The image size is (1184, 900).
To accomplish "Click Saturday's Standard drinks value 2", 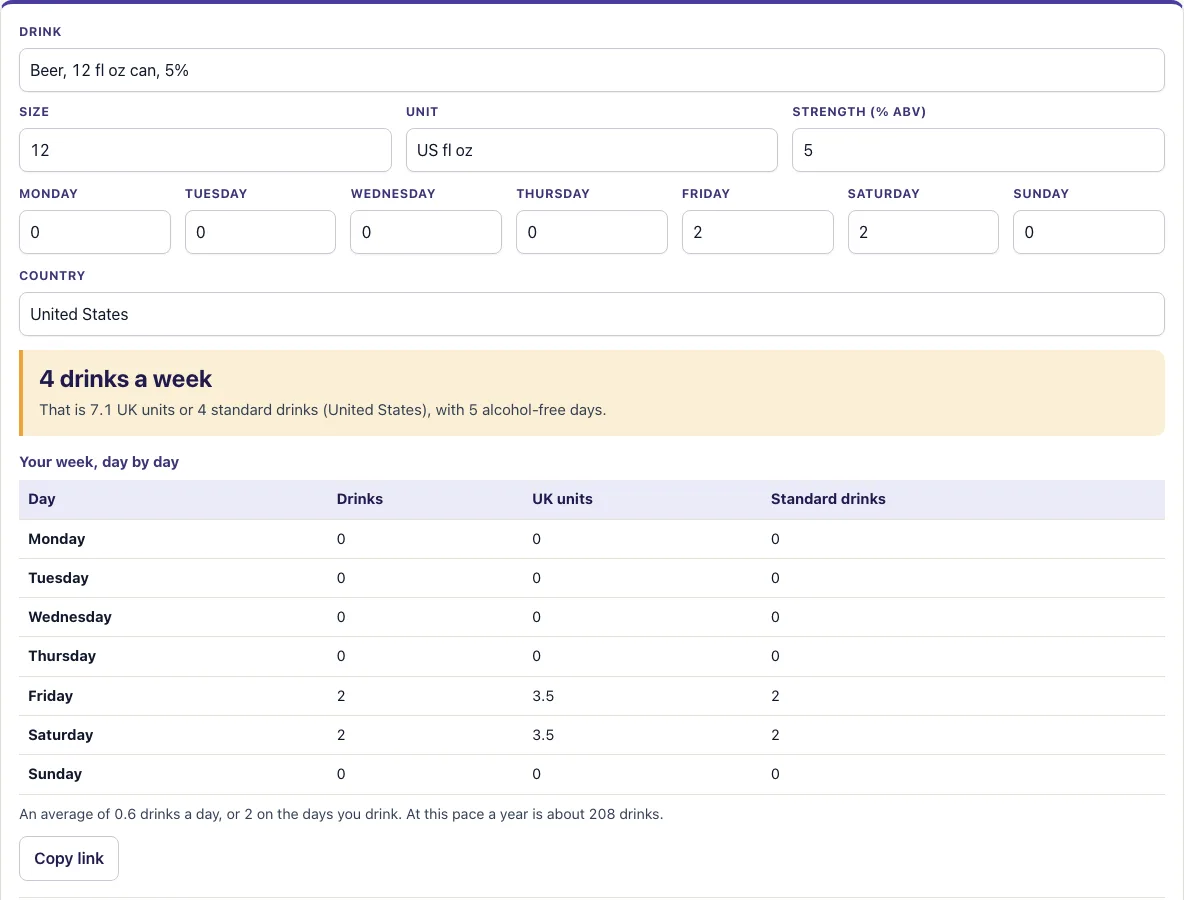I will click(775, 735).
